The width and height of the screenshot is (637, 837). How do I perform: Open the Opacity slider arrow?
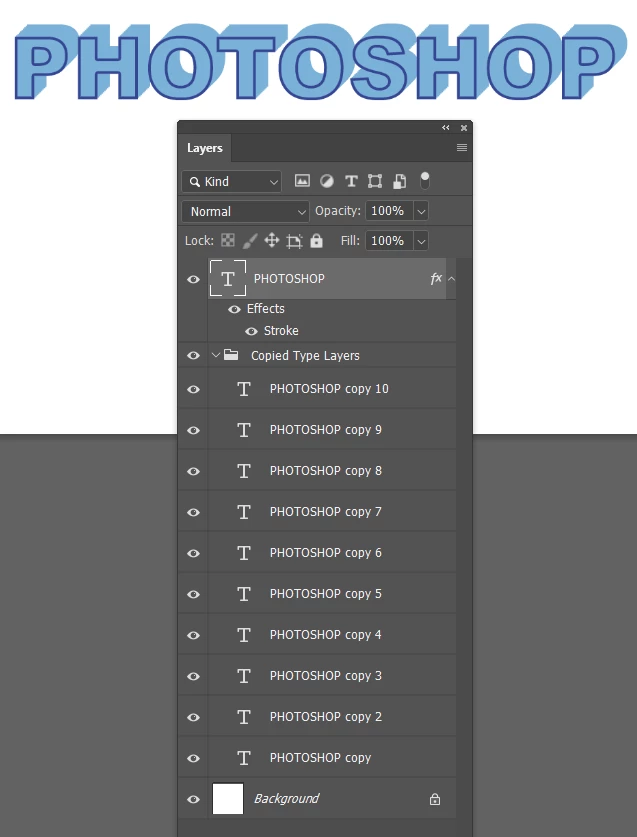pos(421,211)
